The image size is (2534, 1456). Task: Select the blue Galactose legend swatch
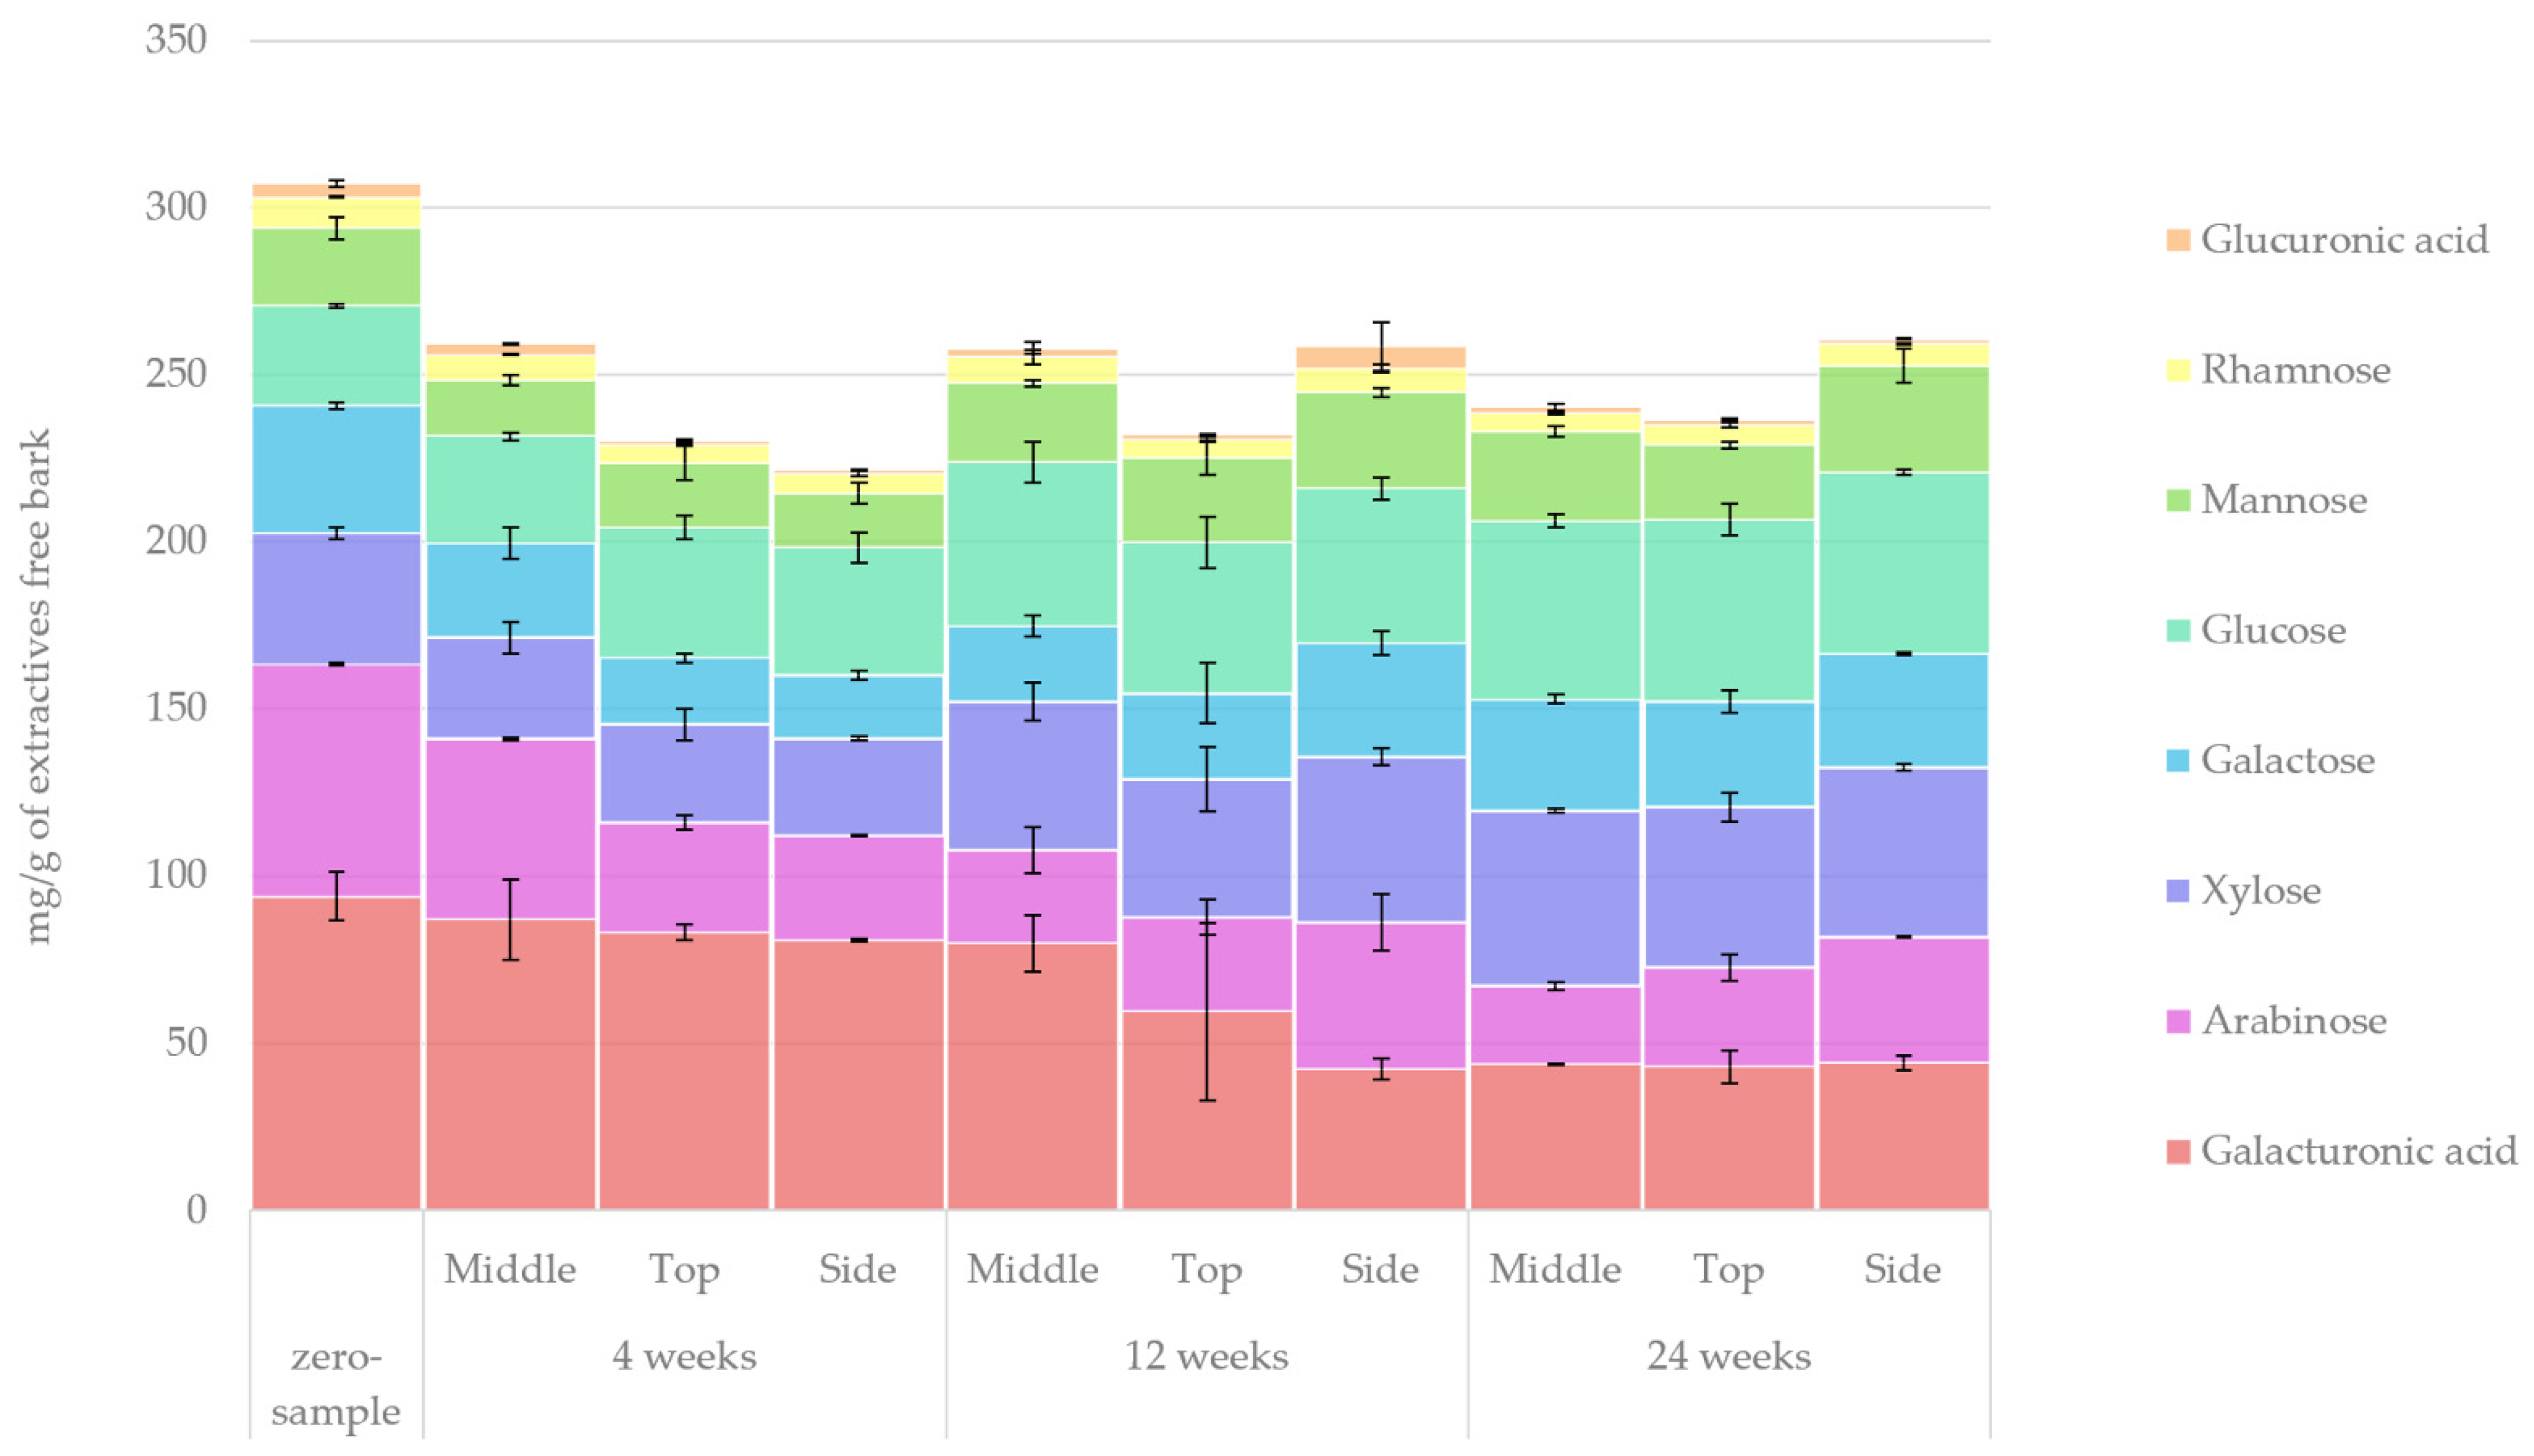[2178, 760]
